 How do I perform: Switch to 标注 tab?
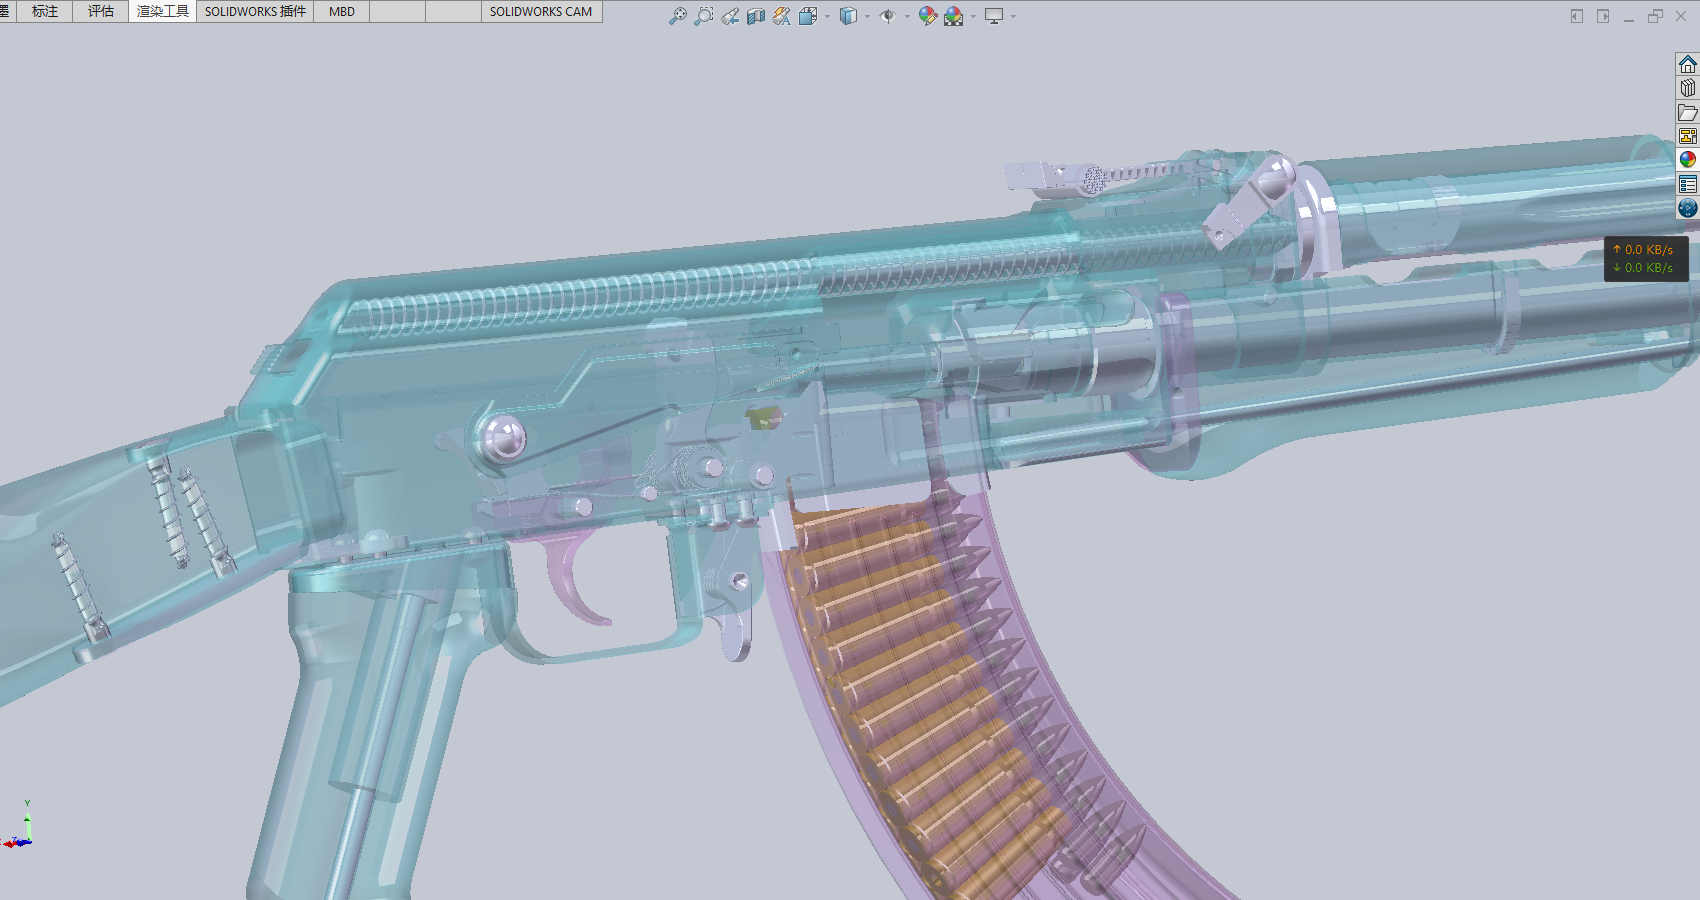pos(45,11)
